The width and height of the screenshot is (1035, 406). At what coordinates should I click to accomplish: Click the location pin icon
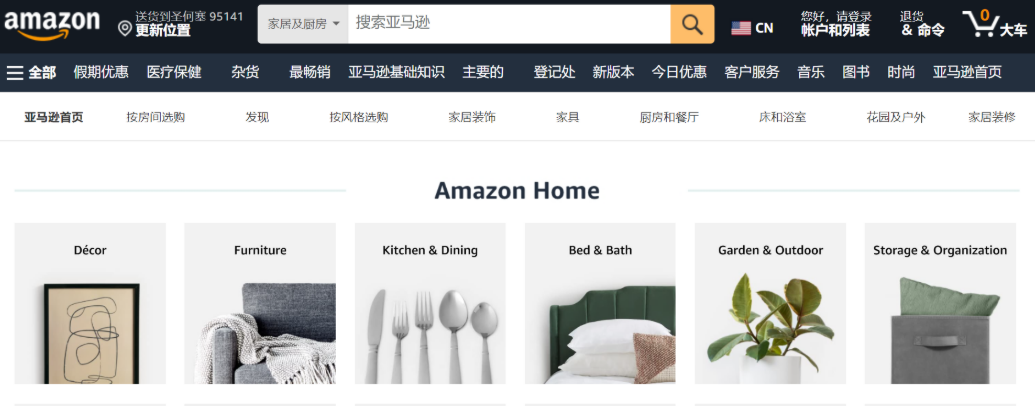coord(125,28)
